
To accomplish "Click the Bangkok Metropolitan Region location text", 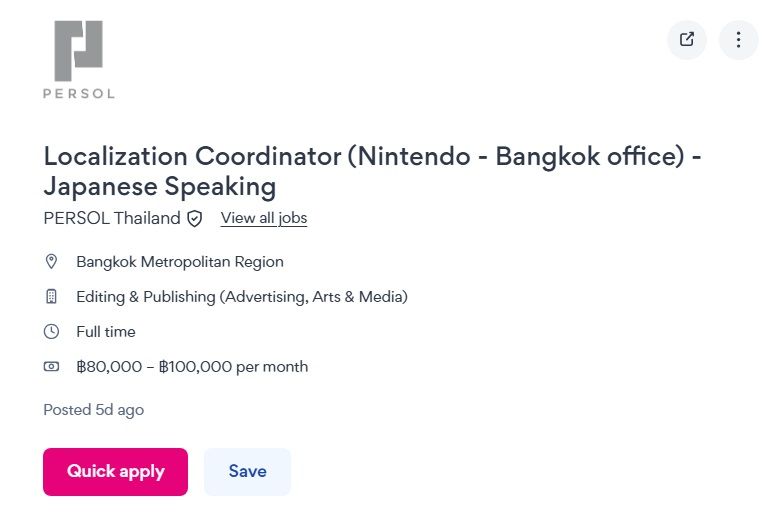I will [180, 262].
